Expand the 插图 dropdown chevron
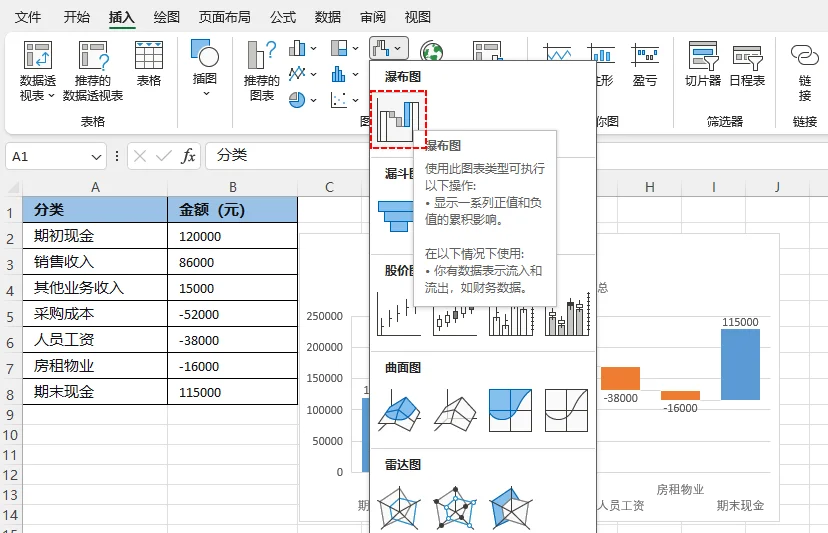 [206, 93]
